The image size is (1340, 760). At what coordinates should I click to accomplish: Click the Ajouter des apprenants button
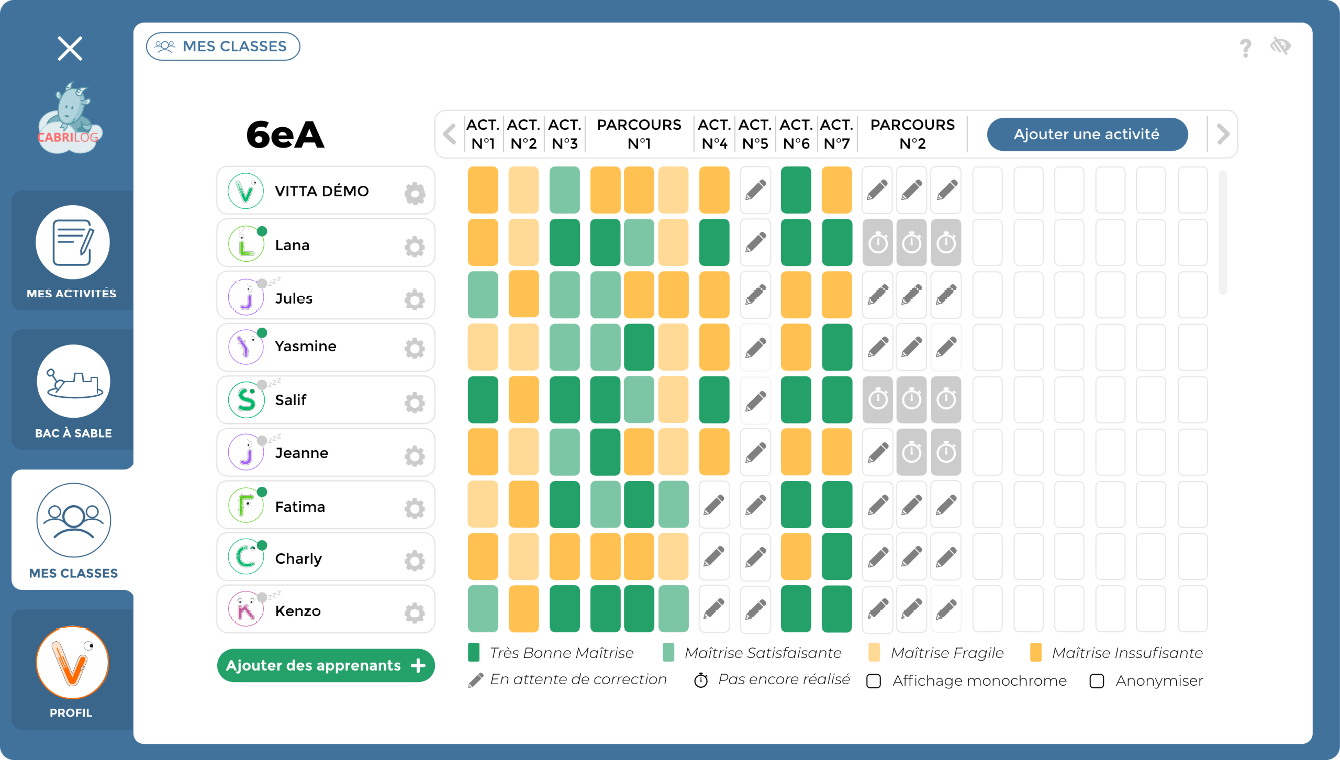point(326,666)
